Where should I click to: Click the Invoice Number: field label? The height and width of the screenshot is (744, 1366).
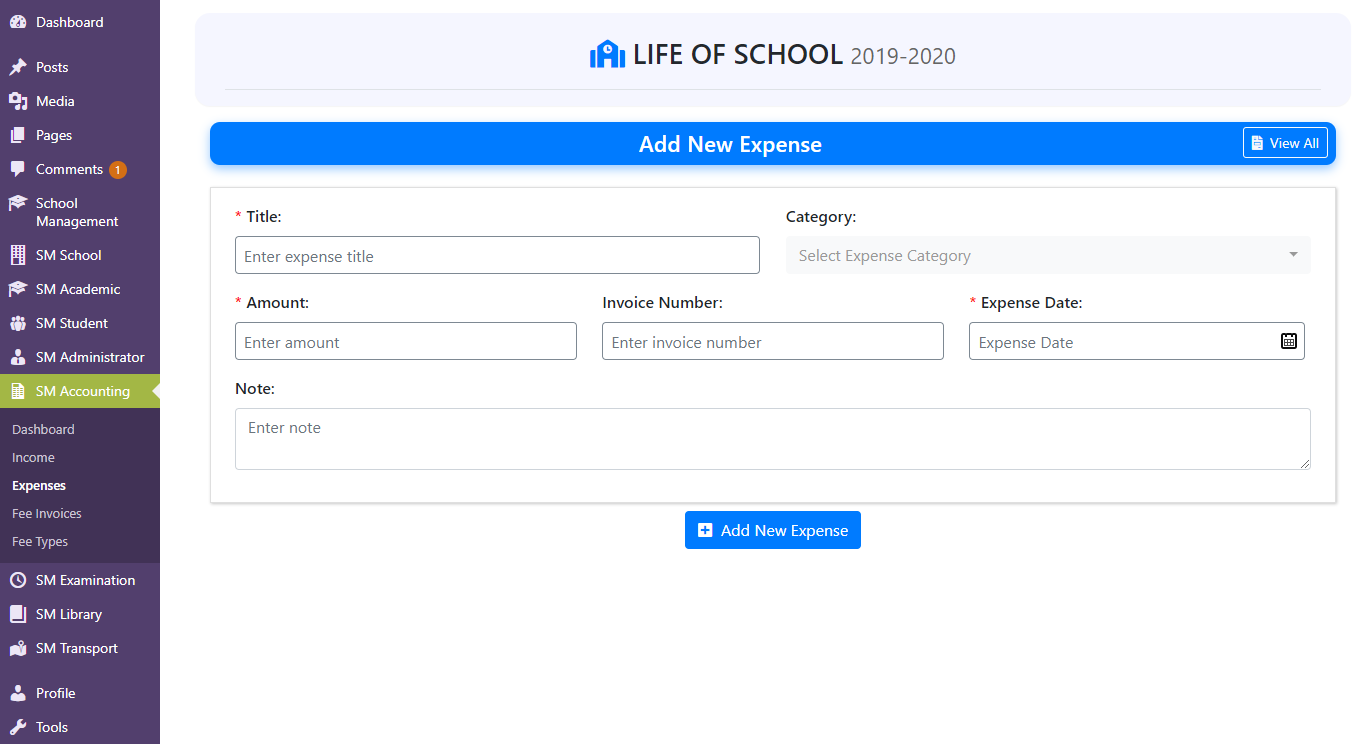662,302
